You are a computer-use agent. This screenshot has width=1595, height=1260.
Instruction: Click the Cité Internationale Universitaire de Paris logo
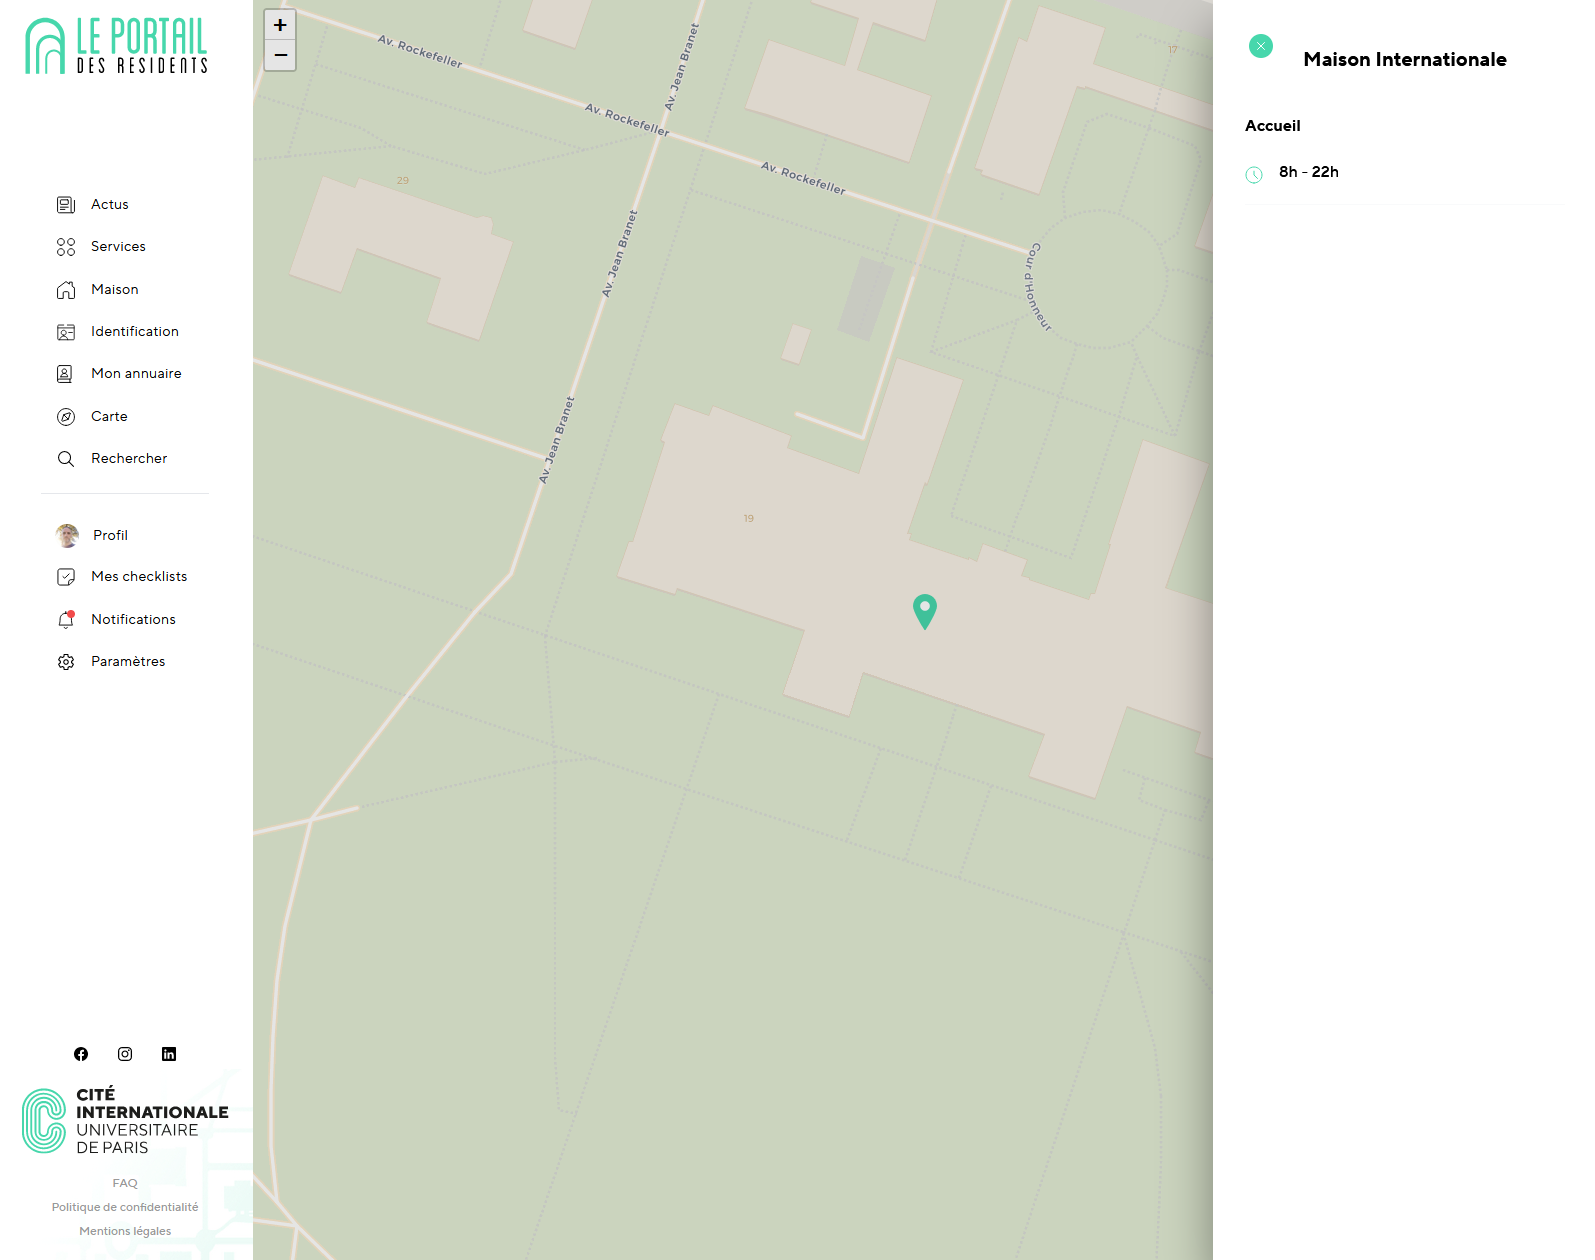(125, 1121)
